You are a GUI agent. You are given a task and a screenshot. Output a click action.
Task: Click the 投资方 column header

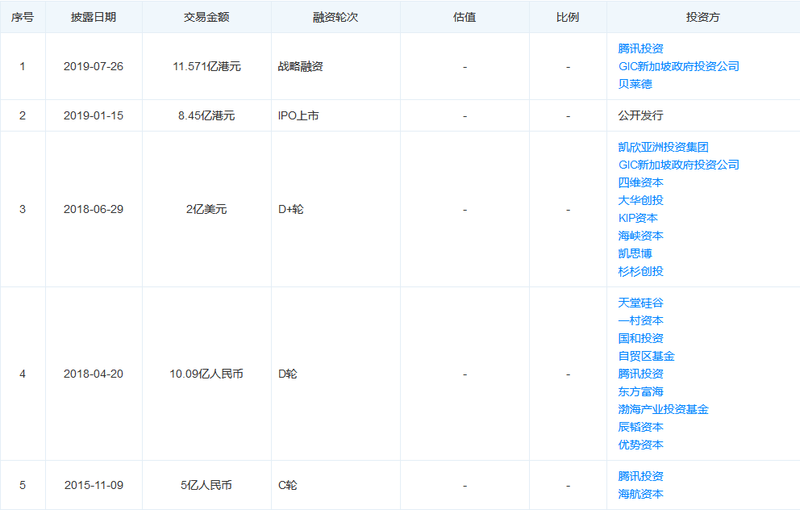(703, 17)
